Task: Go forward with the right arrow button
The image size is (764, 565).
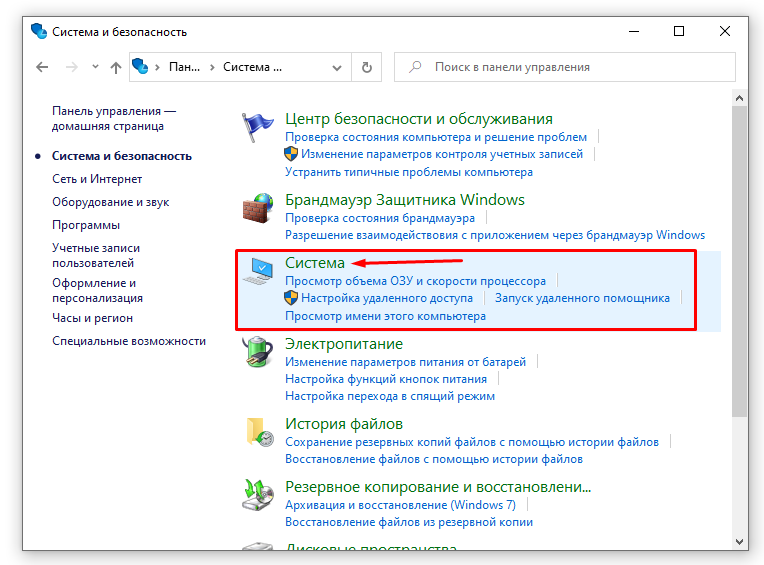Action: click(72, 67)
